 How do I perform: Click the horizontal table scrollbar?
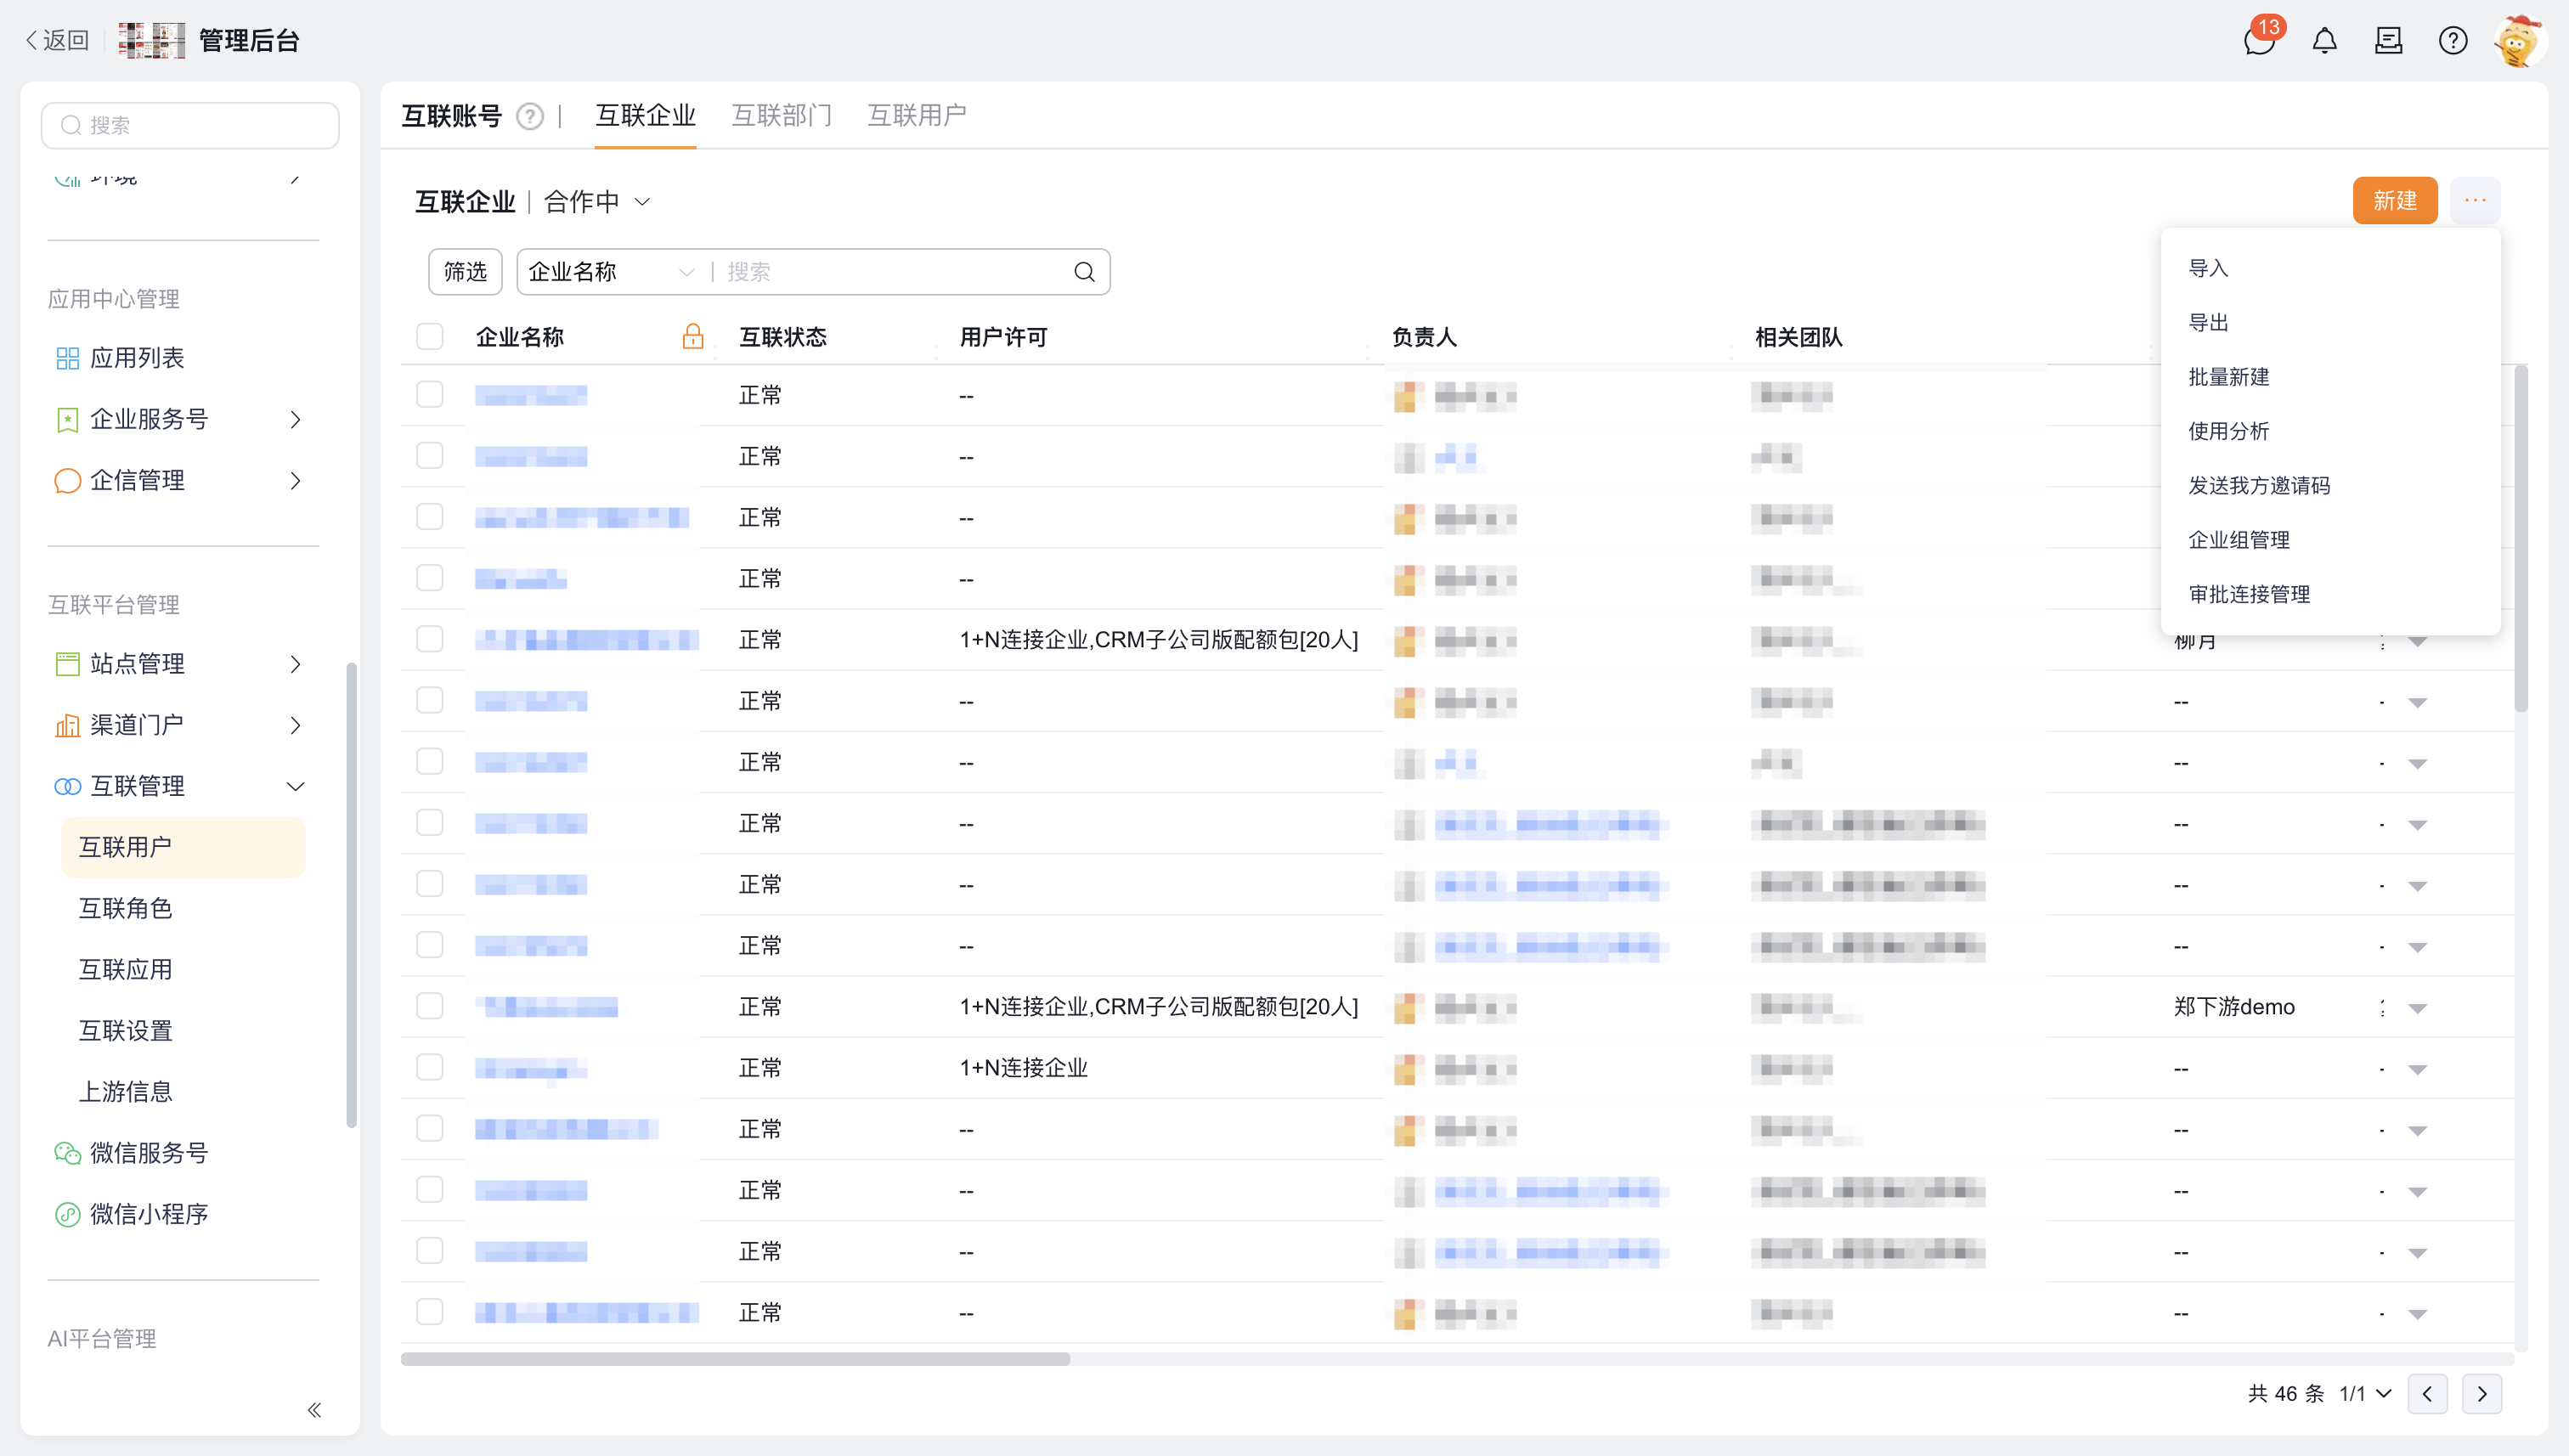click(735, 1359)
